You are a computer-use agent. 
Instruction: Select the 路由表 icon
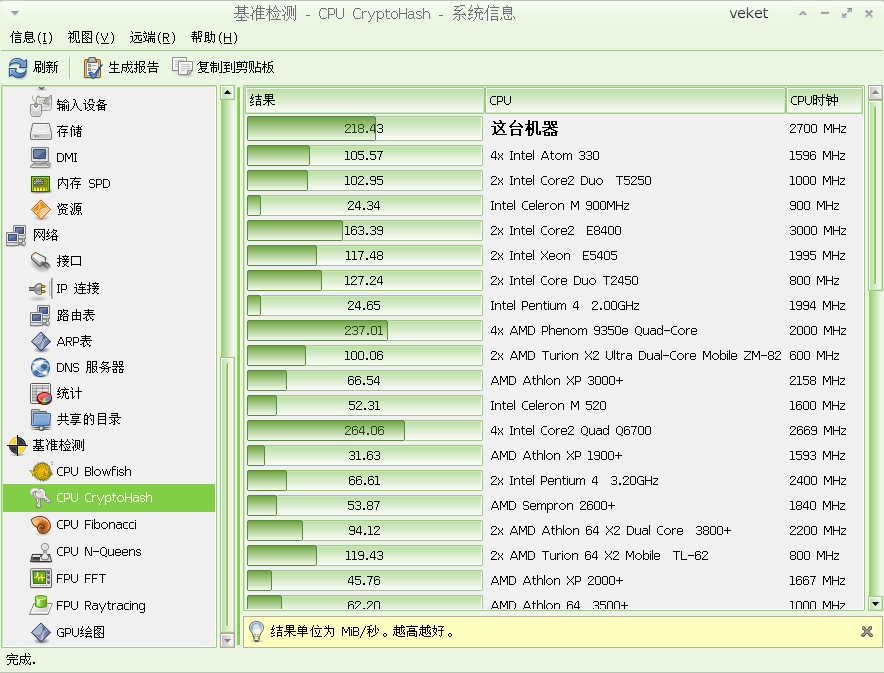(41, 315)
